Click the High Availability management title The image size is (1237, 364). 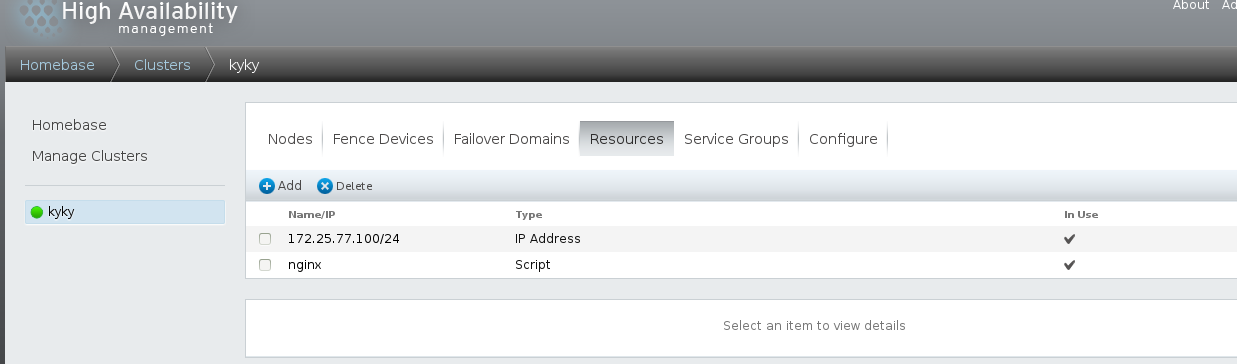(x=150, y=17)
